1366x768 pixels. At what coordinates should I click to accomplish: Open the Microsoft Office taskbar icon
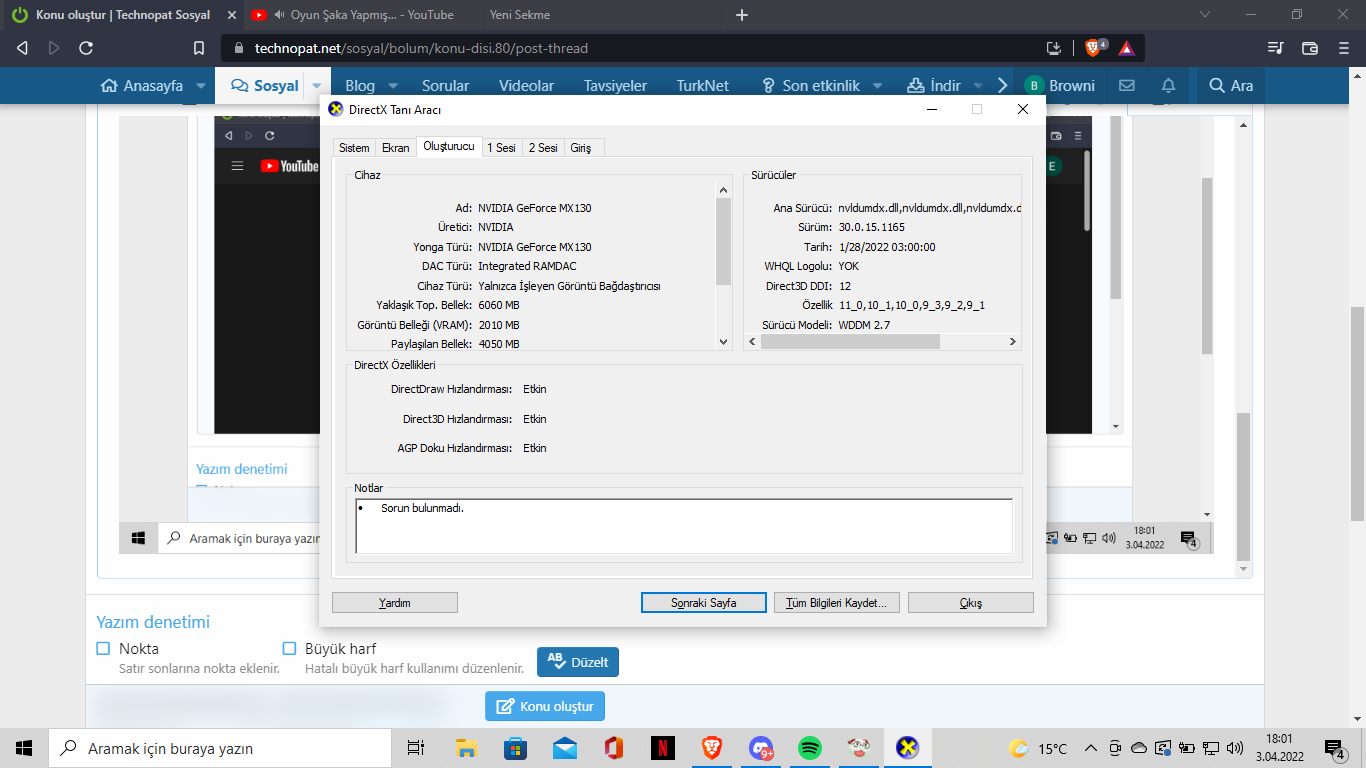click(x=614, y=748)
